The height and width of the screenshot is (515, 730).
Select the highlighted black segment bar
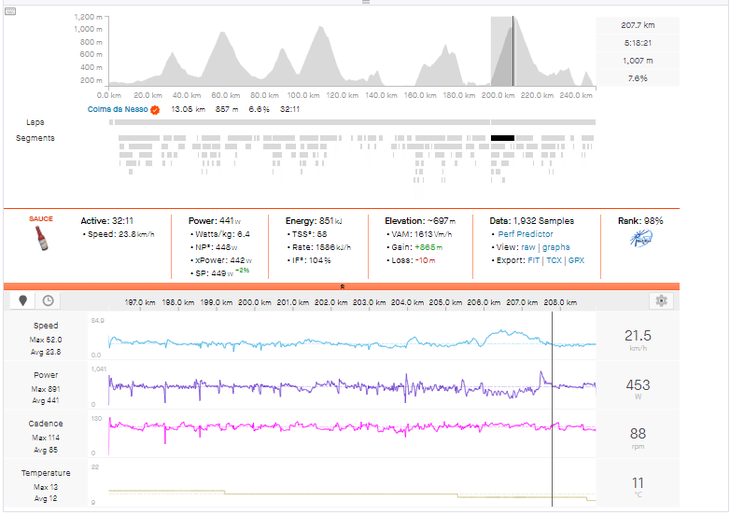tap(502, 137)
